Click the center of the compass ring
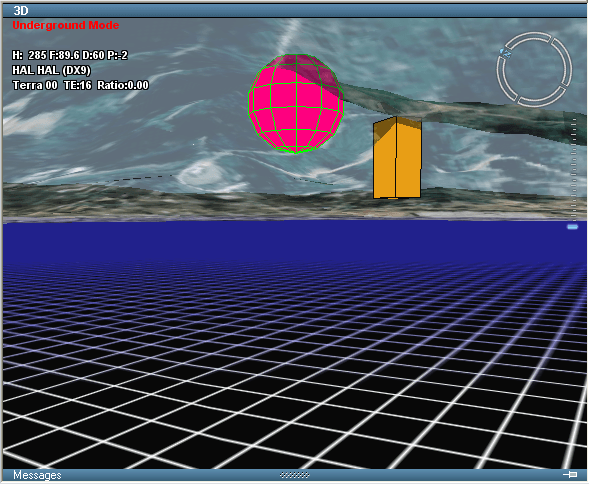Viewport: 589px width, 484px height. pos(534,69)
